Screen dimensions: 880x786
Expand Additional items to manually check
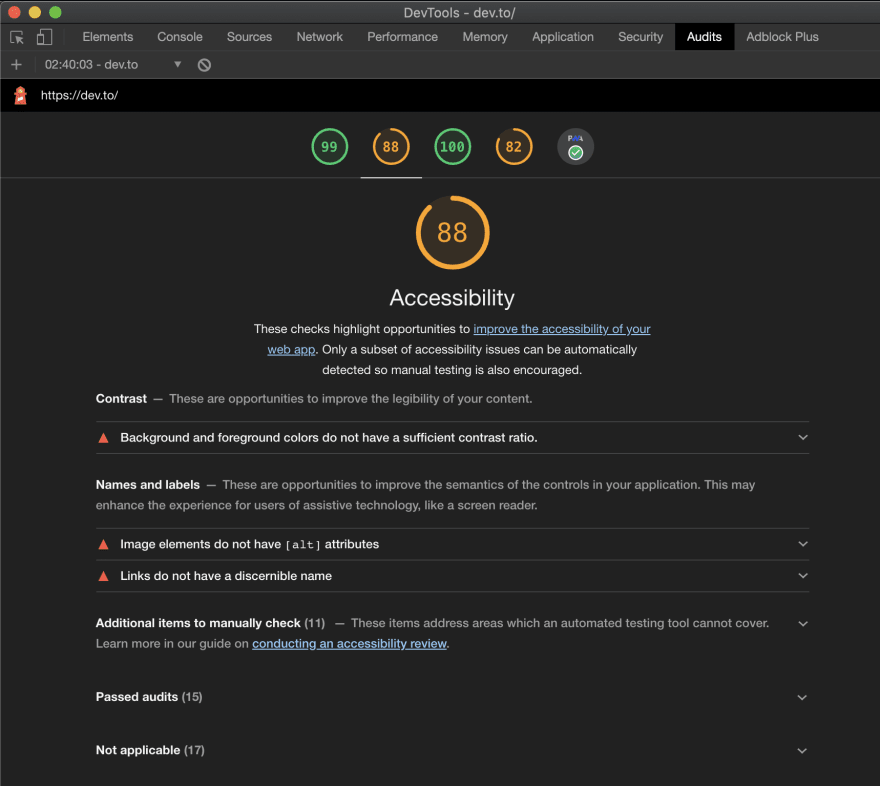click(x=803, y=624)
